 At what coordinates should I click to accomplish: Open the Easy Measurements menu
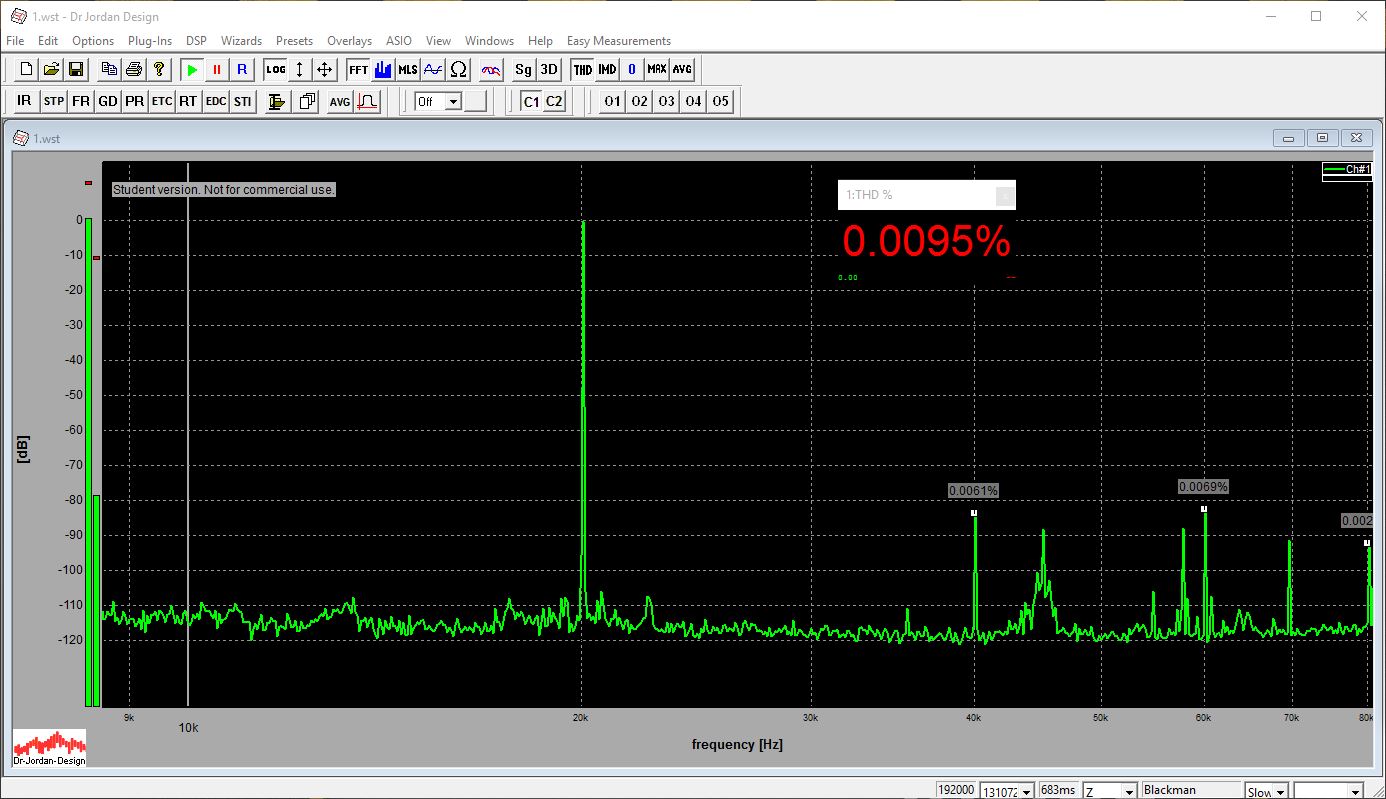coord(618,41)
